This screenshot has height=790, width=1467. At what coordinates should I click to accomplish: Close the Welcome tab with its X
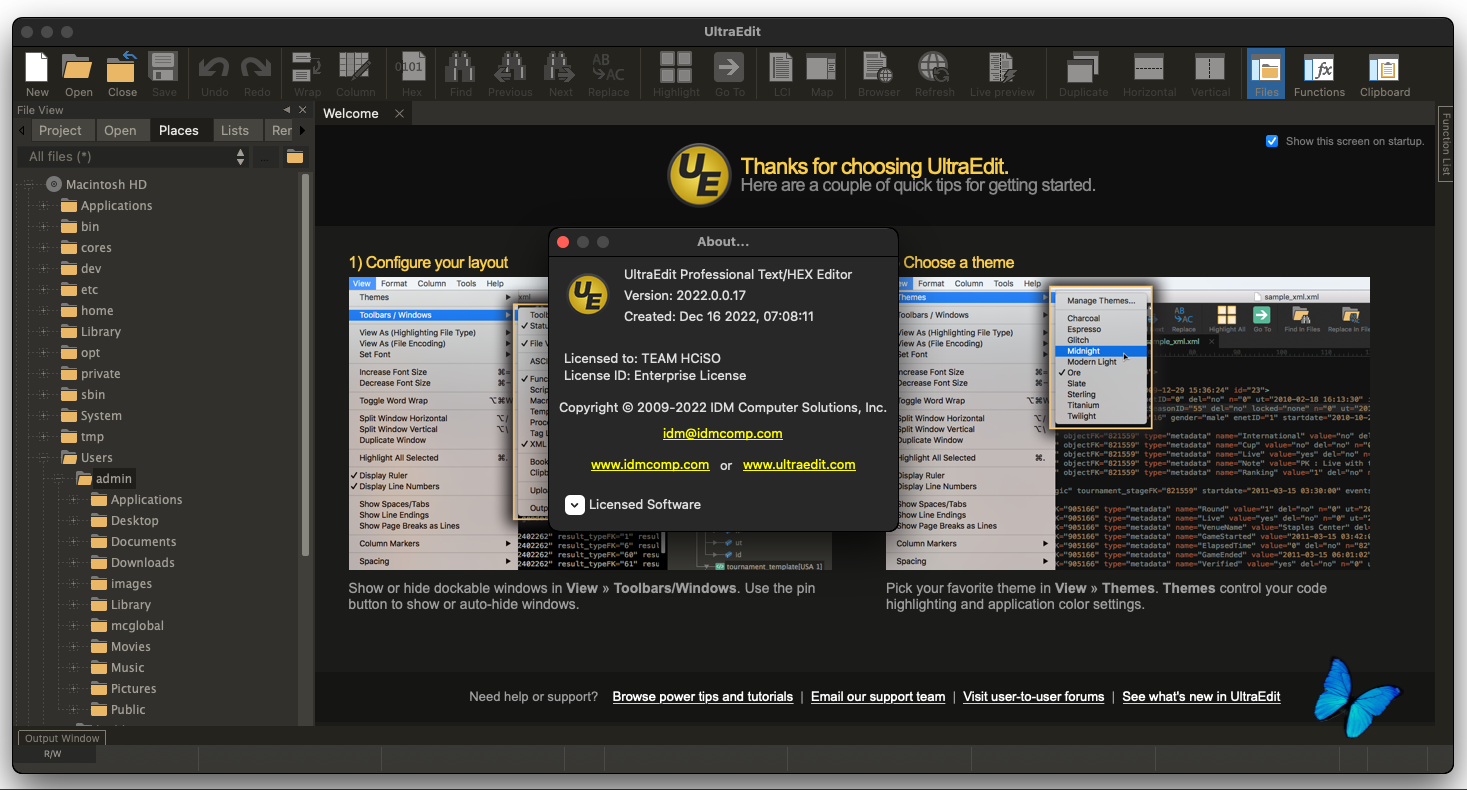(399, 114)
